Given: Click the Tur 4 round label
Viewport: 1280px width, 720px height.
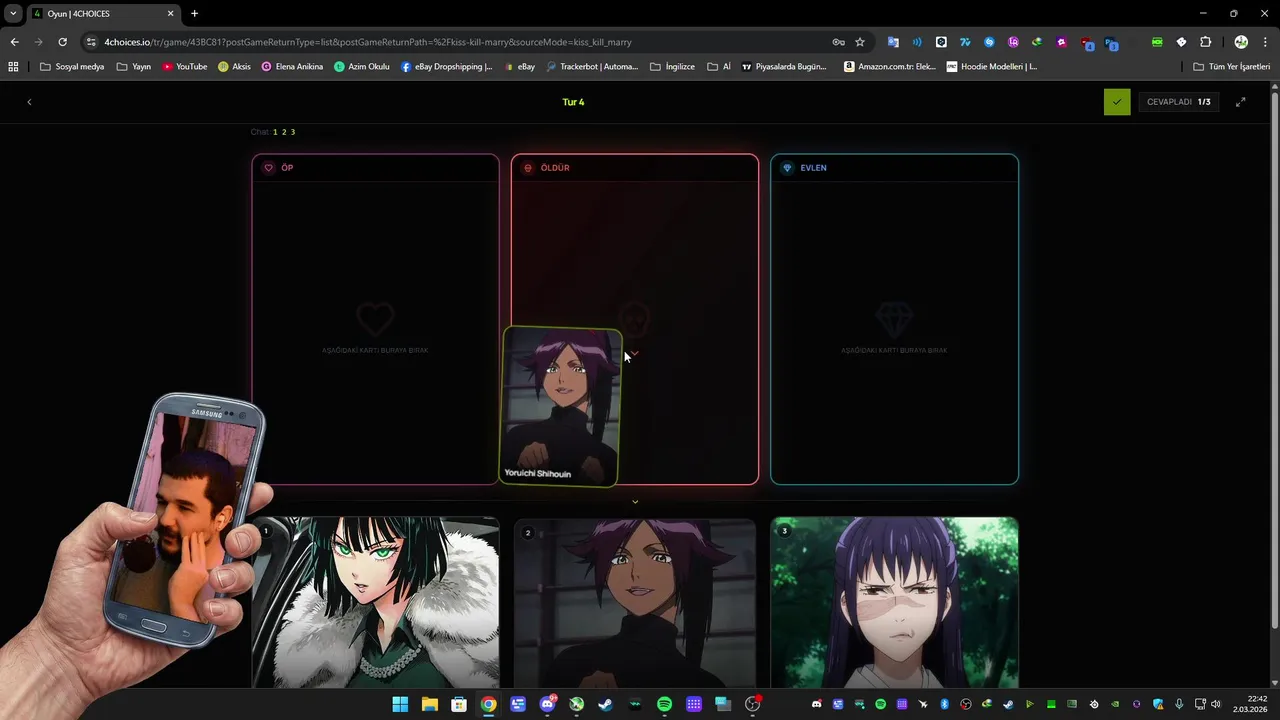Looking at the screenshot, I should tap(573, 102).
